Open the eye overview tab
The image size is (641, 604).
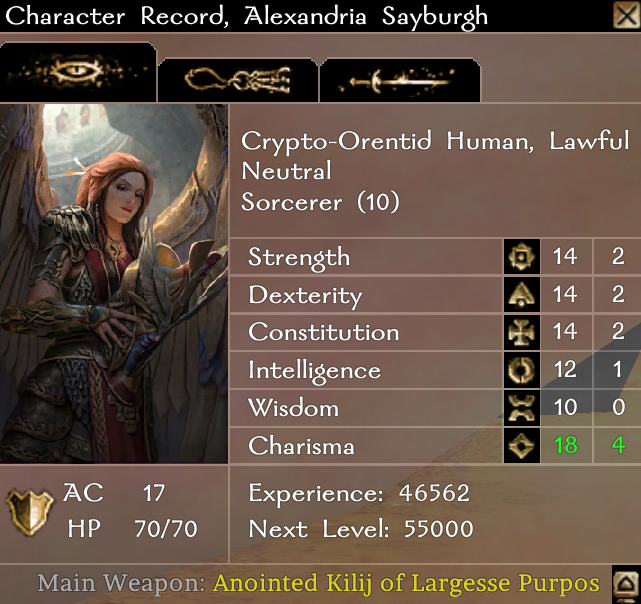click(x=78, y=72)
